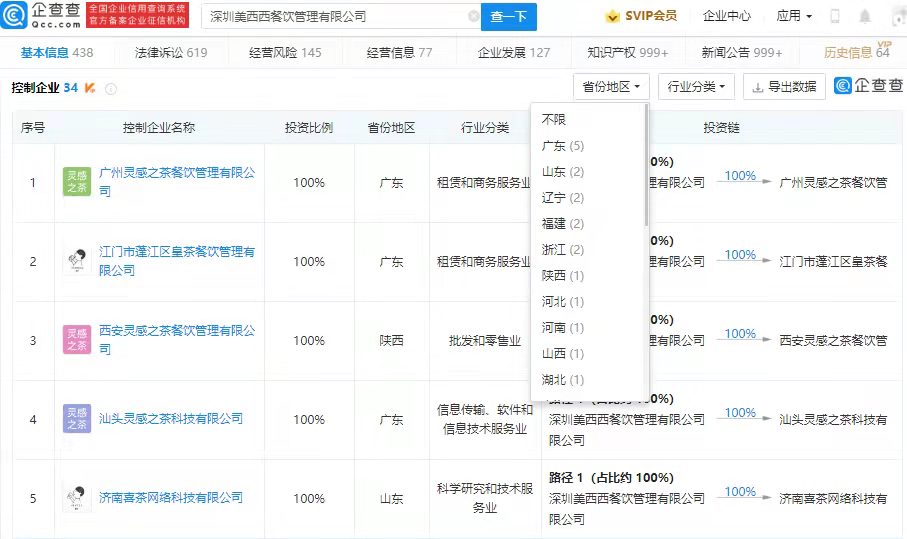Open the mobile phone icon in header
The width and height of the screenshot is (907, 539).
click(x=835, y=16)
